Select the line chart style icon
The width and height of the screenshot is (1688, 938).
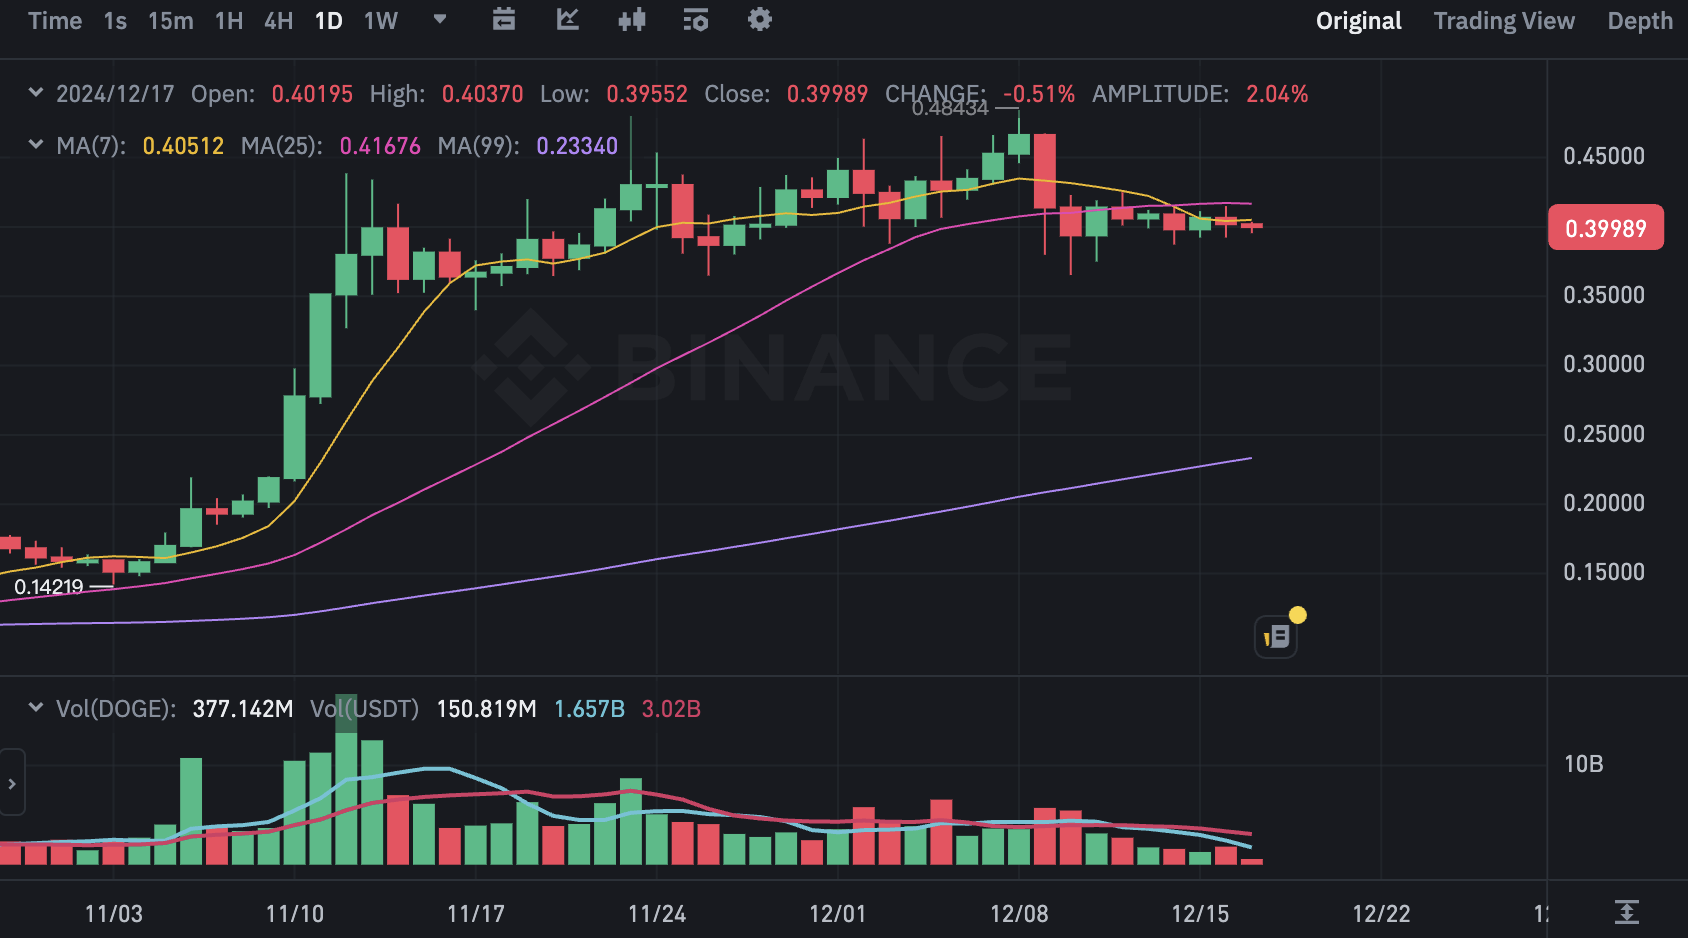(x=567, y=19)
